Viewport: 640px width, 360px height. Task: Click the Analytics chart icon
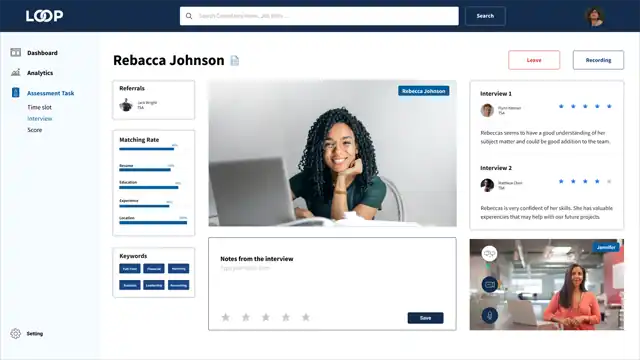(16, 72)
